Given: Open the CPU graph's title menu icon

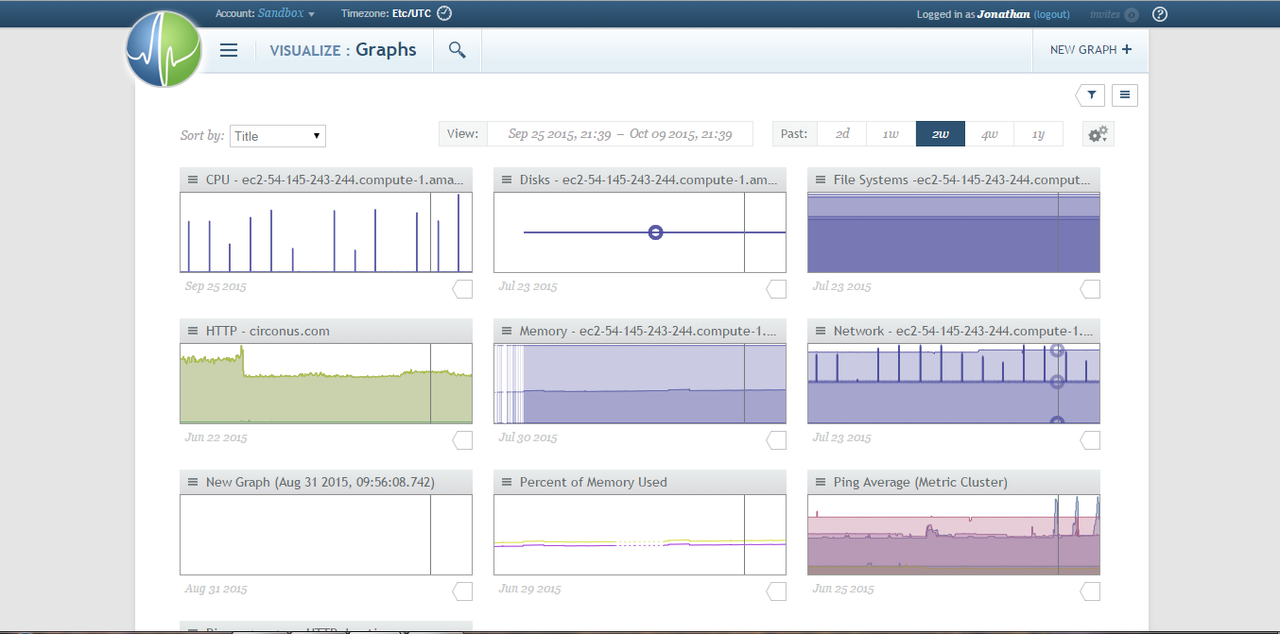Looking at the screenshot, I should point(192,179).
